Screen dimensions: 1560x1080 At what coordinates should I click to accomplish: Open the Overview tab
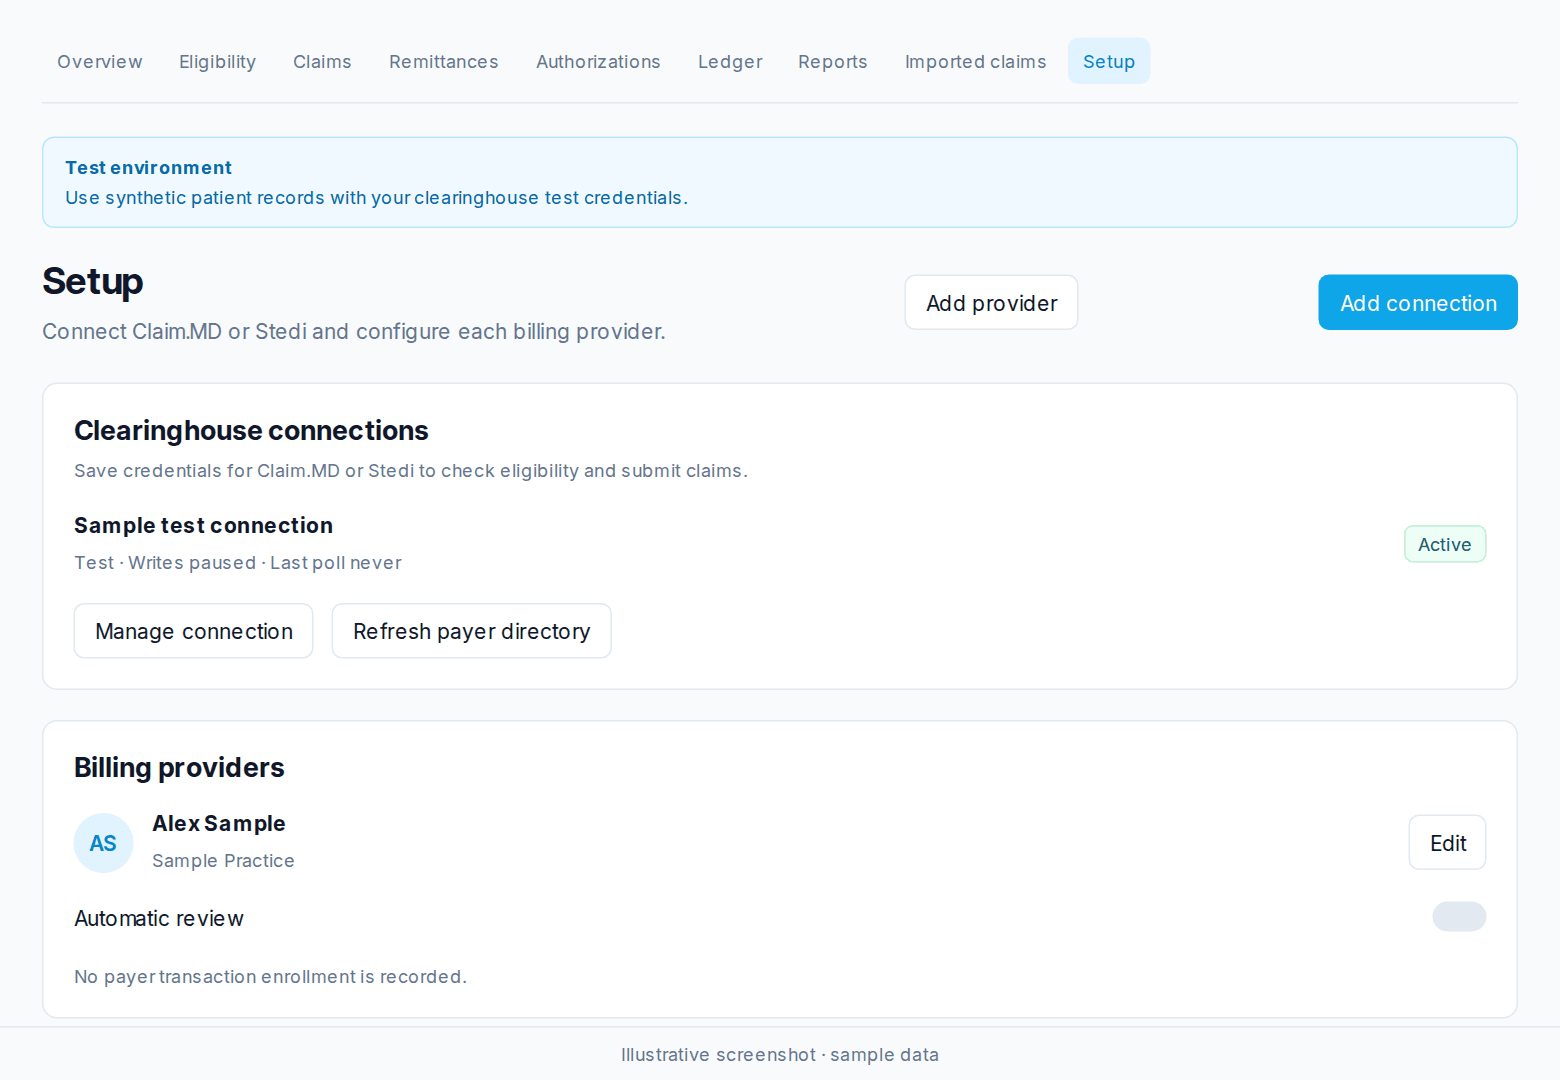tap(100, 62)
